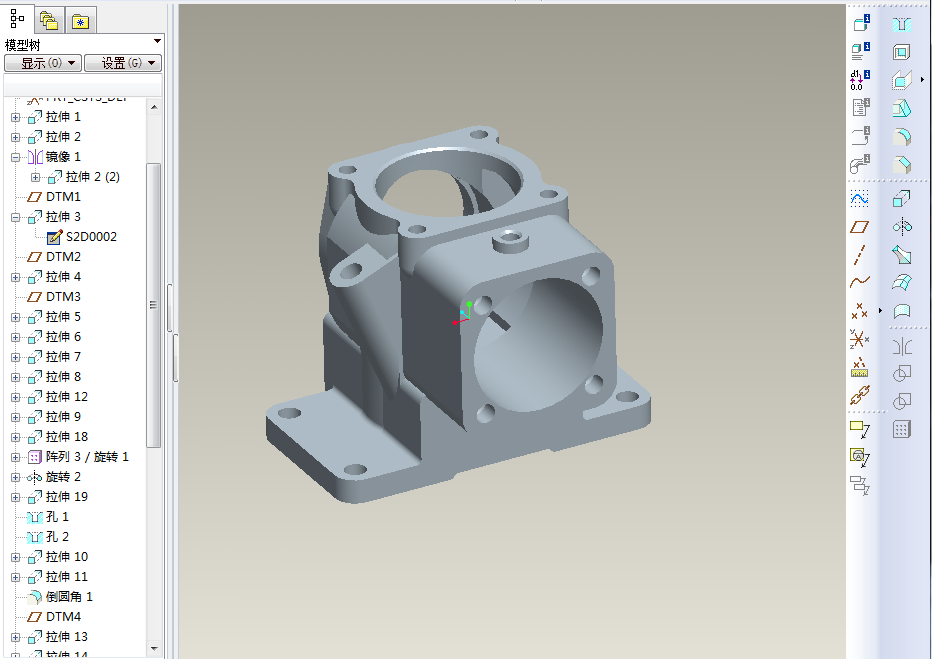Image resolution: width=932 pixels, height=659 pixels.
Task: Select the Datum Curve tool
Action: pos(859,282)
